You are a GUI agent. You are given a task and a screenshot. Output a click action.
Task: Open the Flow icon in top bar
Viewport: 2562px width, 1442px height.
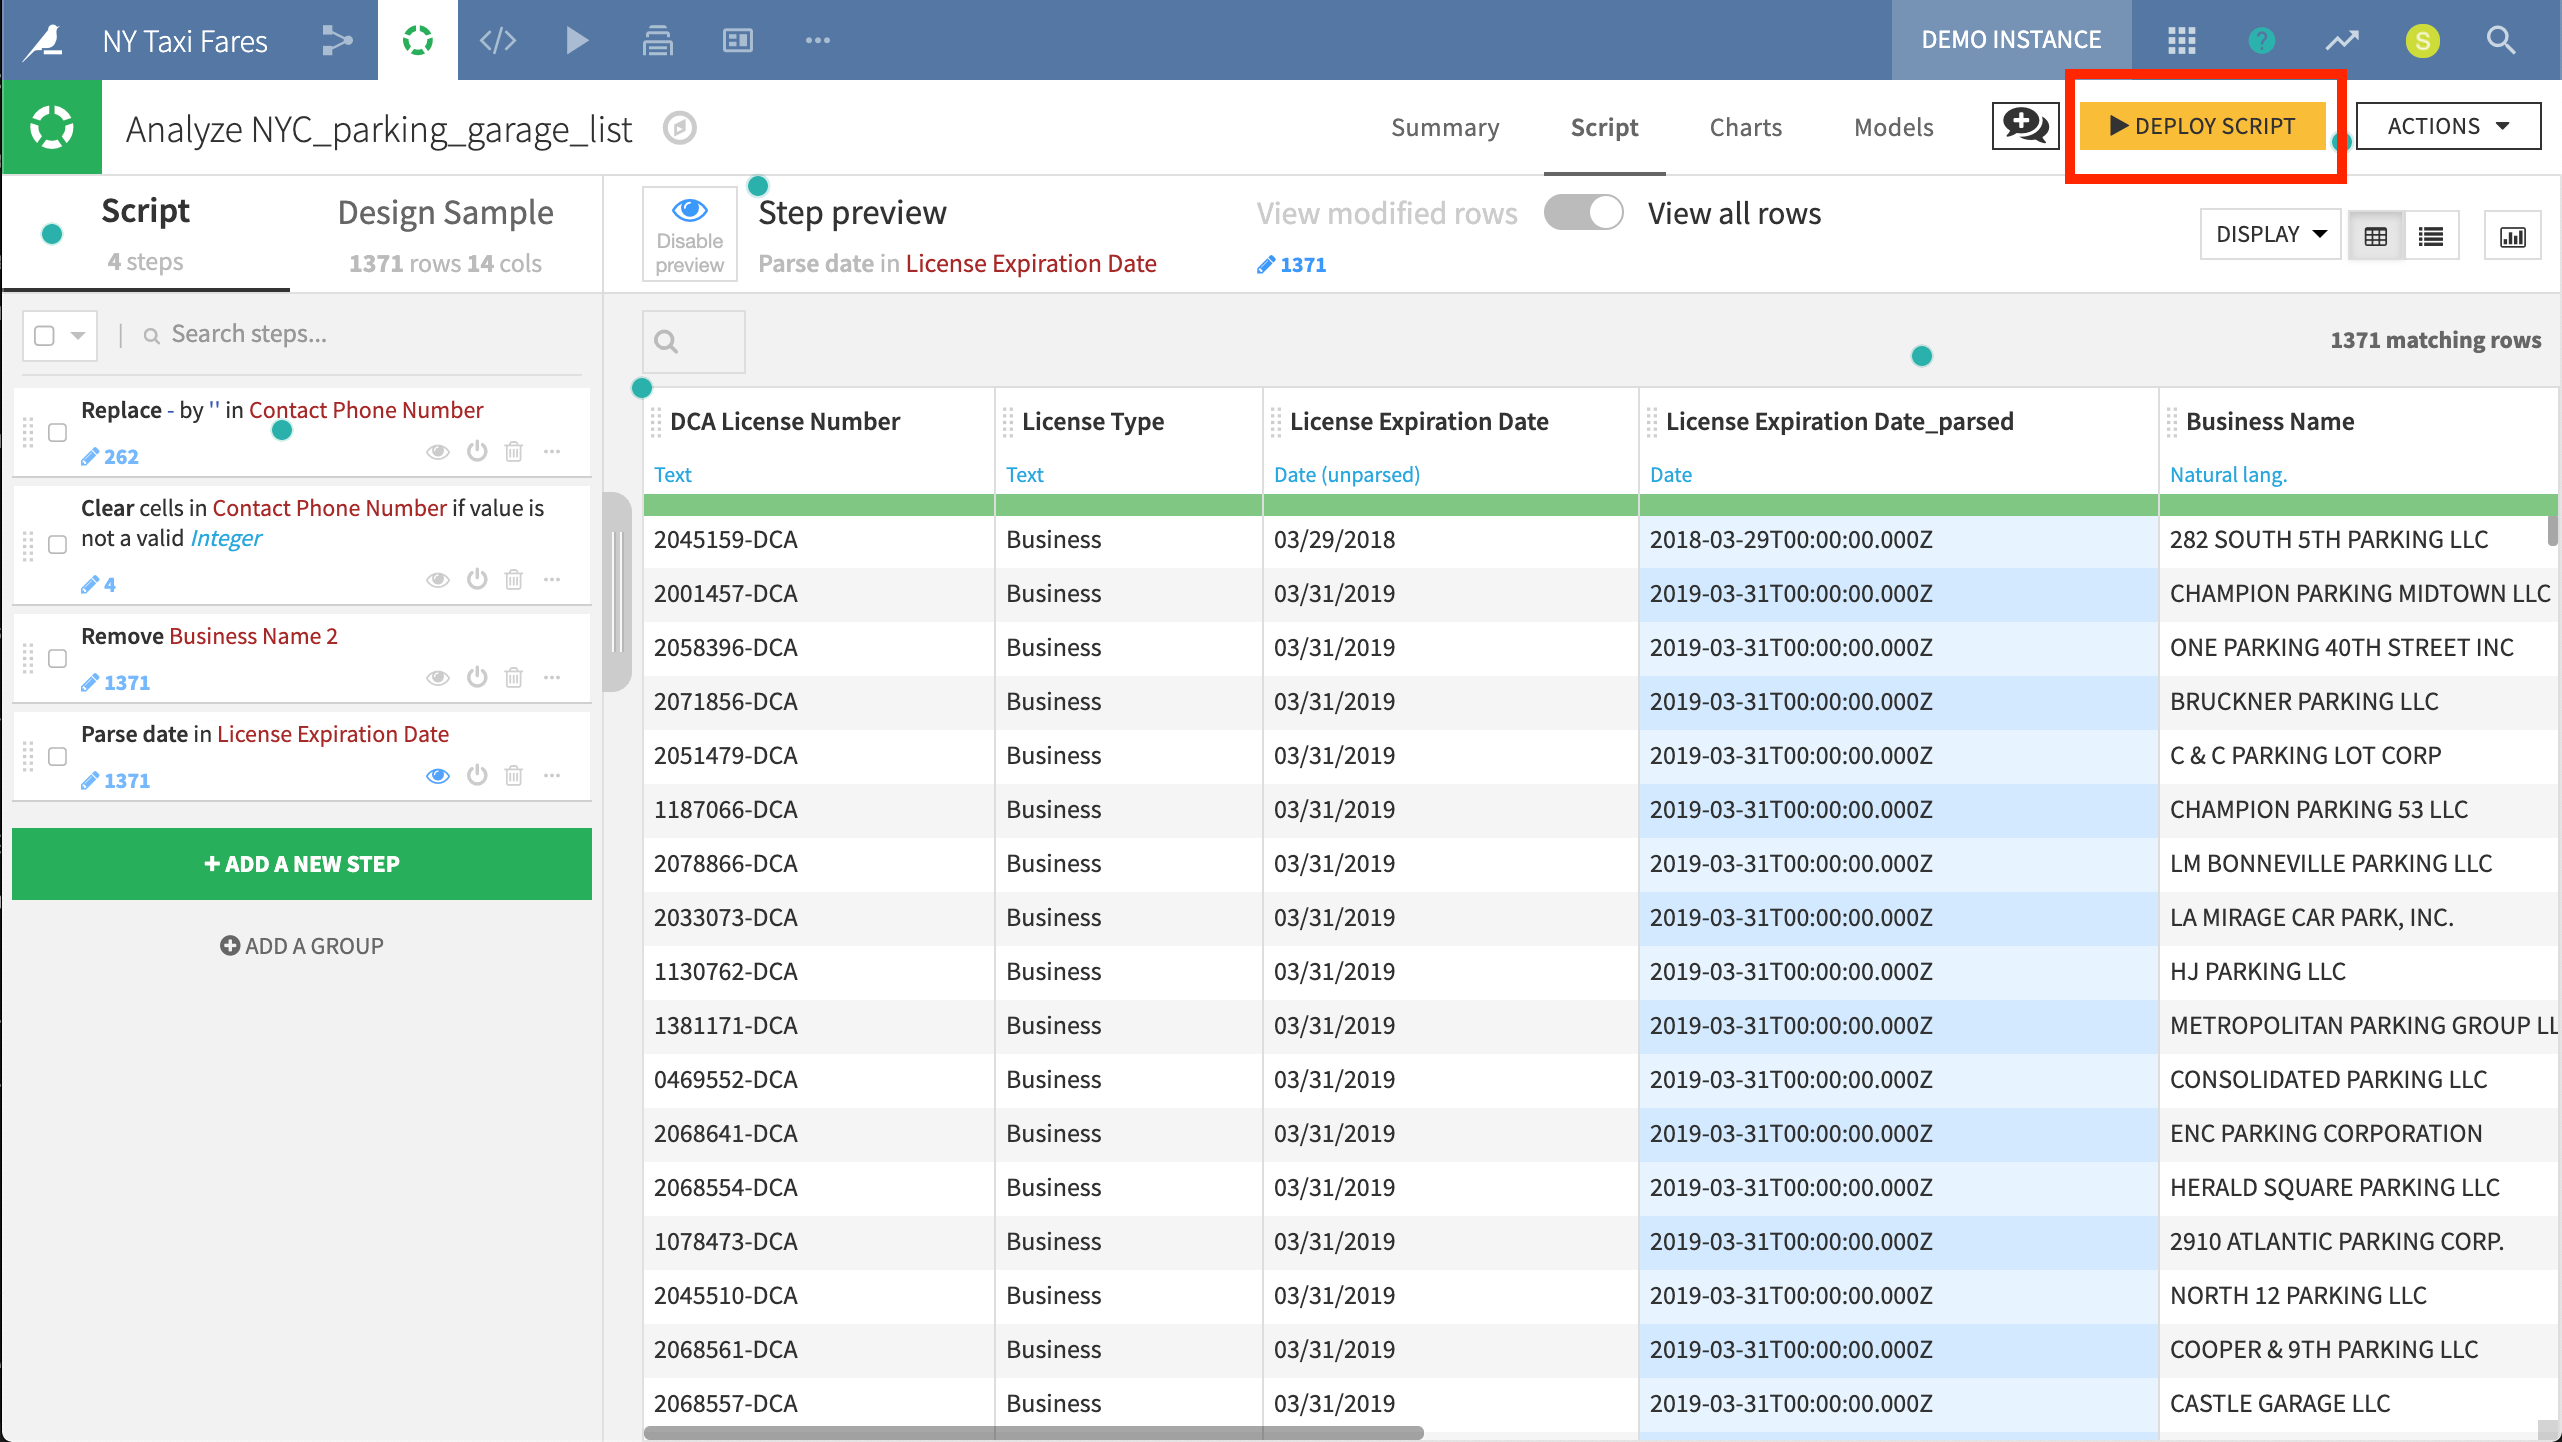[337, 40]
